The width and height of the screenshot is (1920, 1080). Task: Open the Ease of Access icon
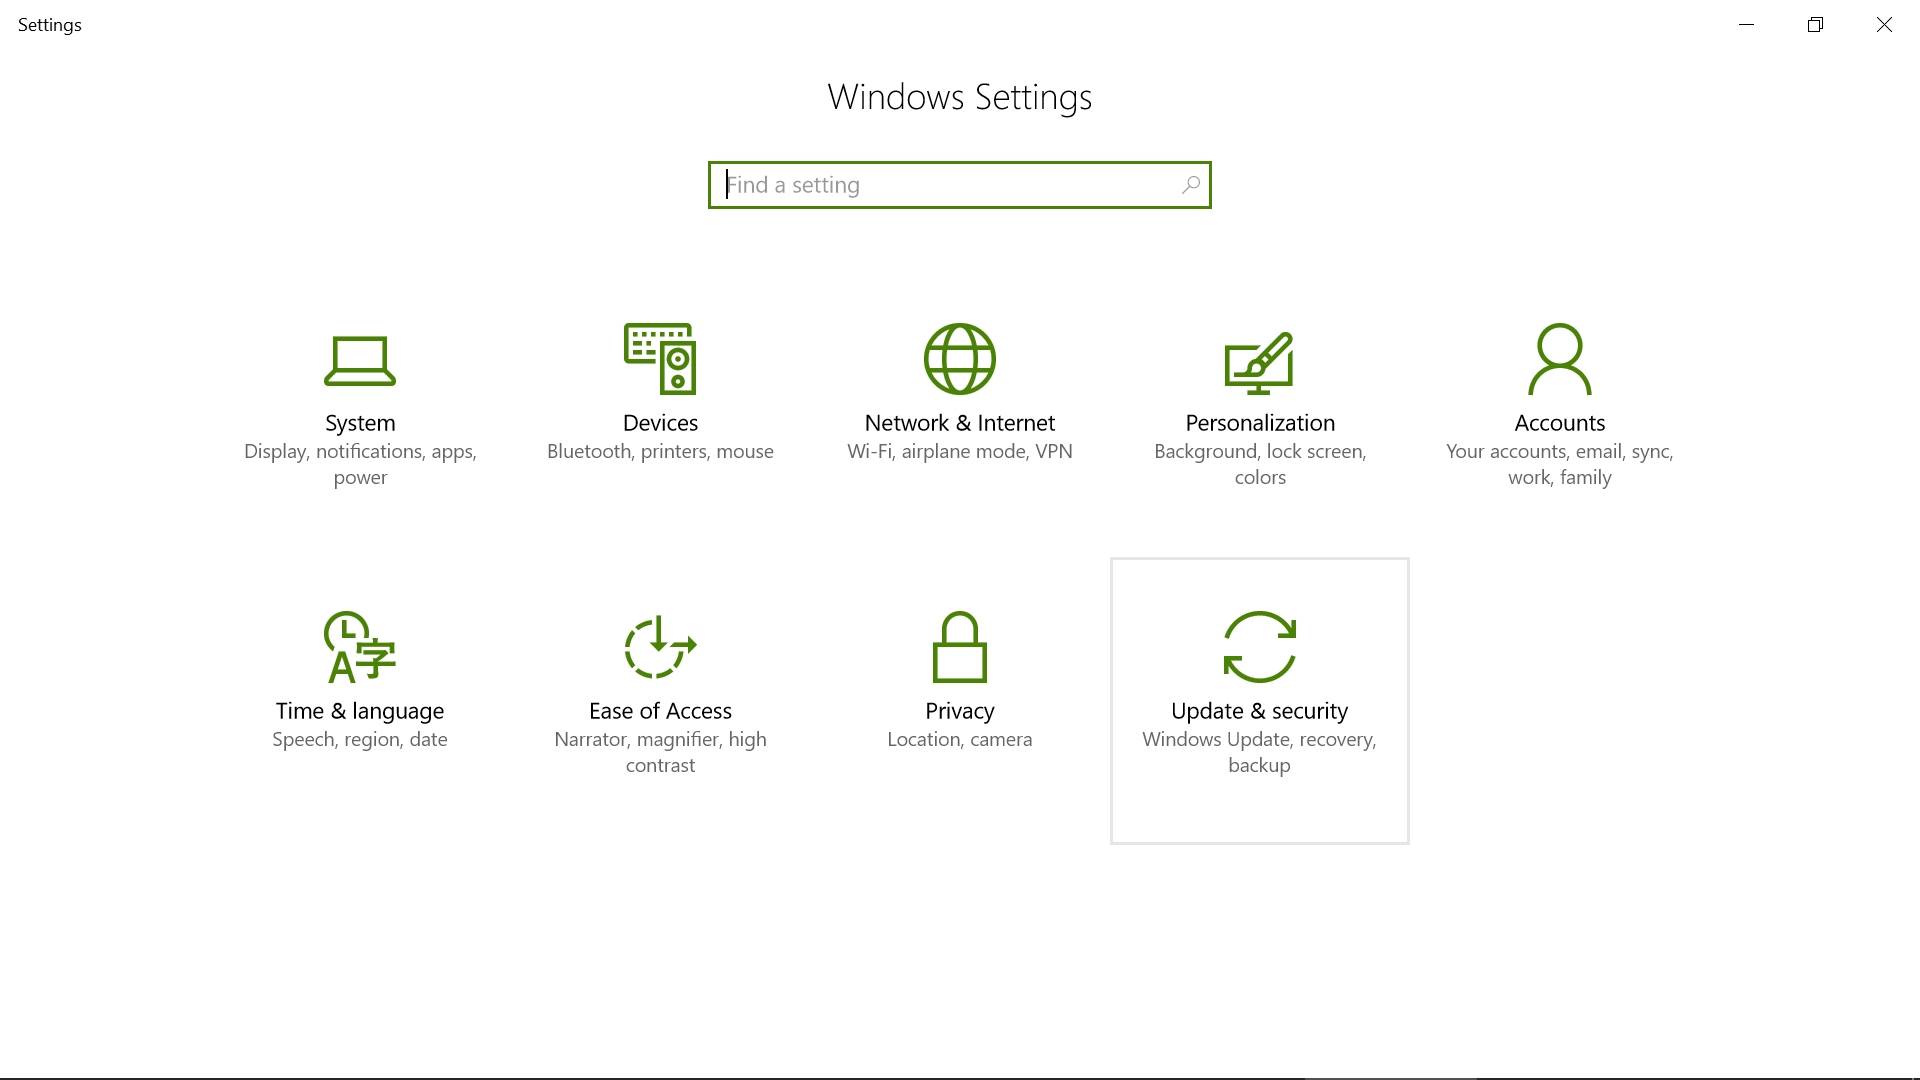pyautogui.click(x=660, y=647)
